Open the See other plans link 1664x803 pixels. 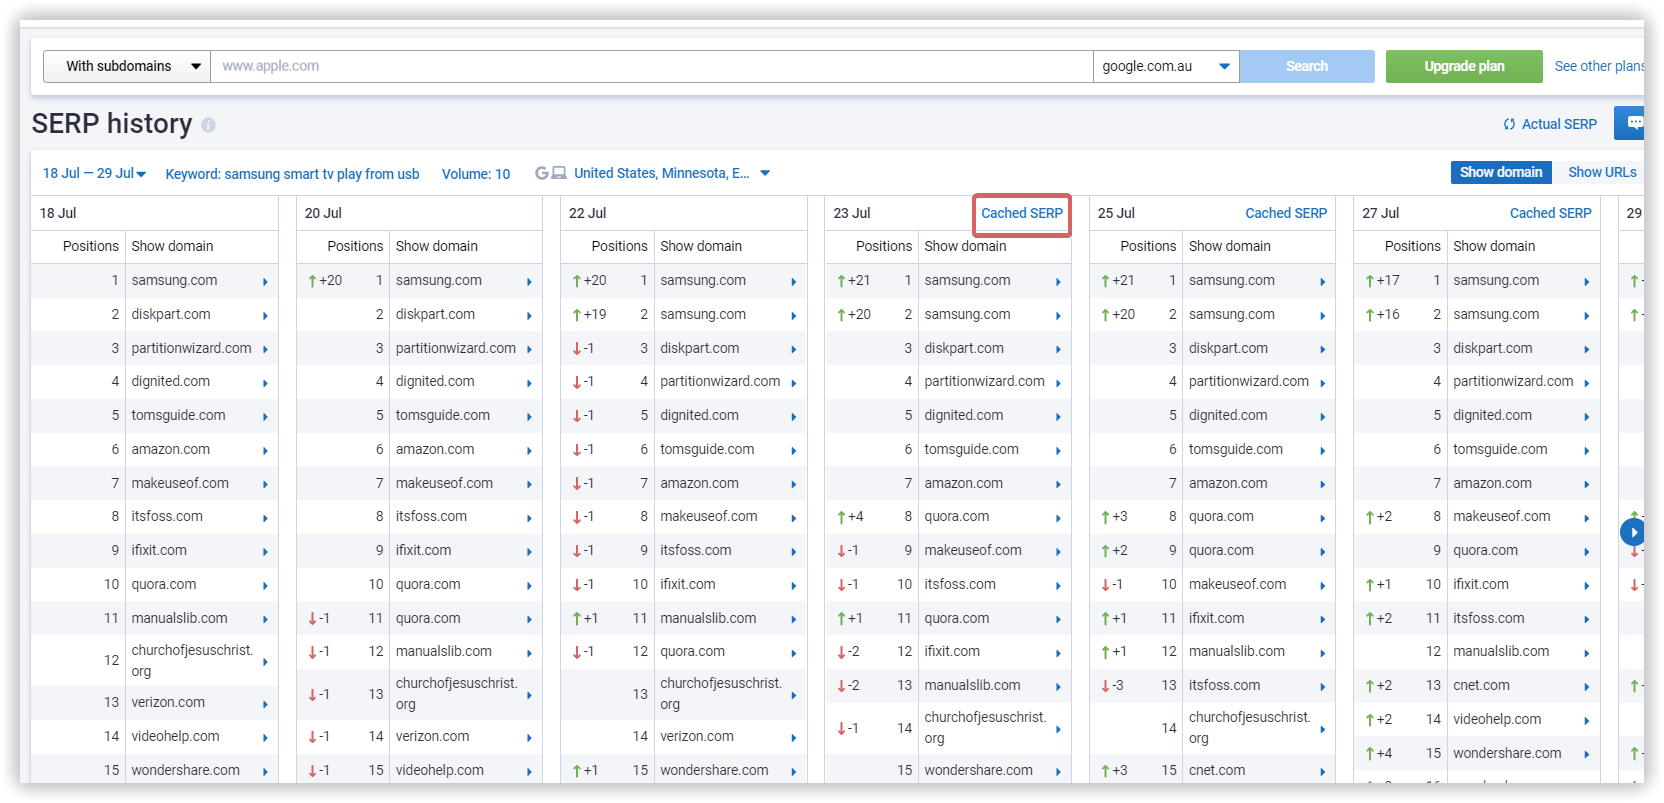[1599, 66]
